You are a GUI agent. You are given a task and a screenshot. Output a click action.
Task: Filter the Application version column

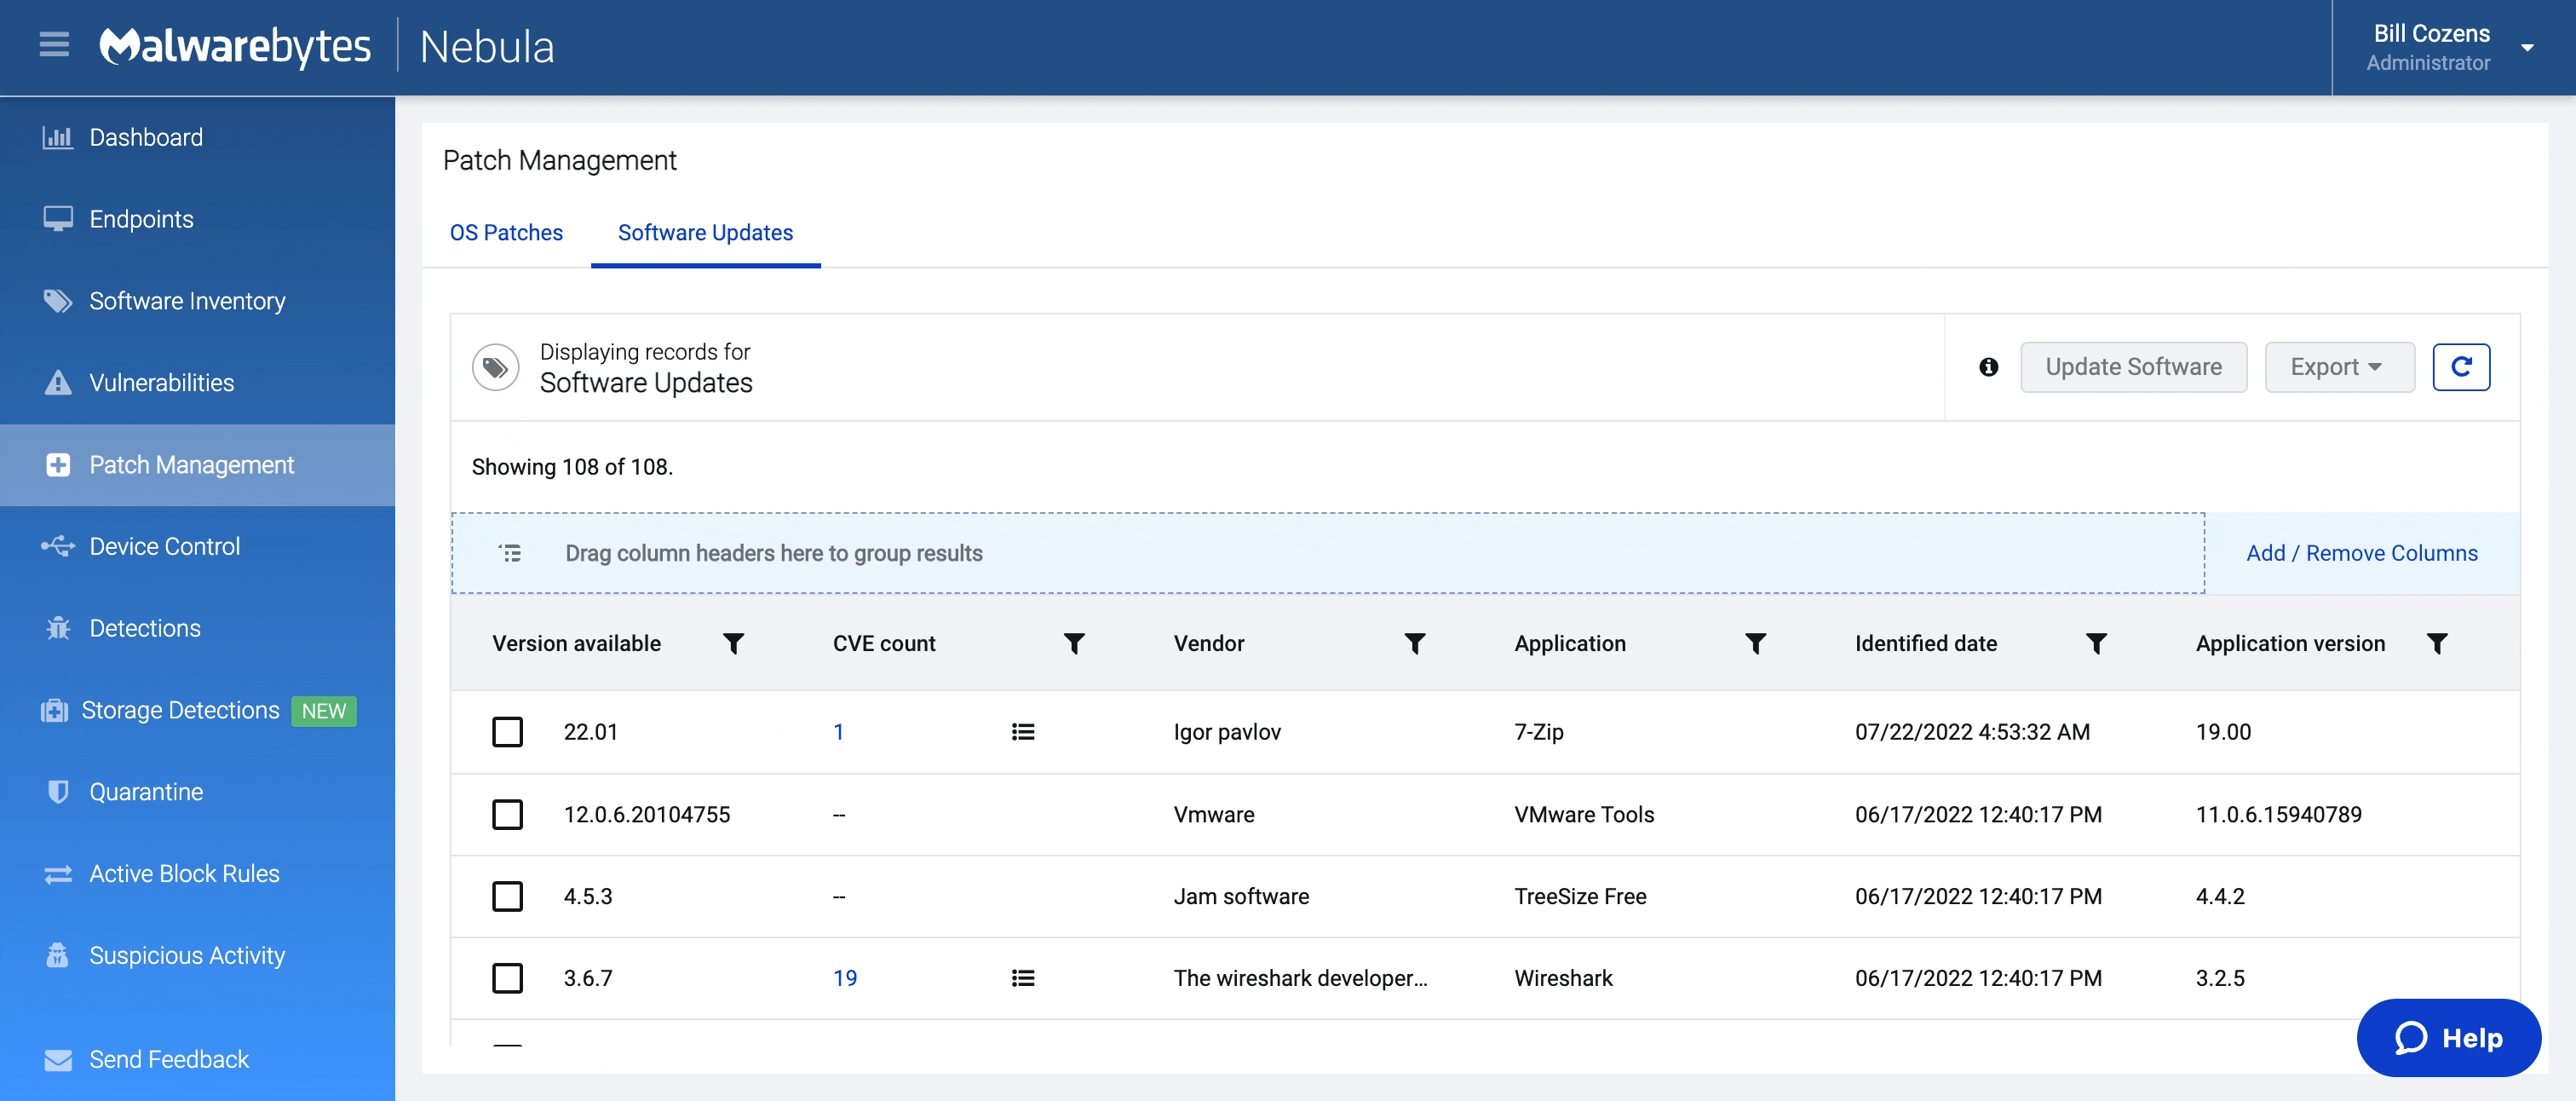pyautogui.click(x=2437, y=643)
